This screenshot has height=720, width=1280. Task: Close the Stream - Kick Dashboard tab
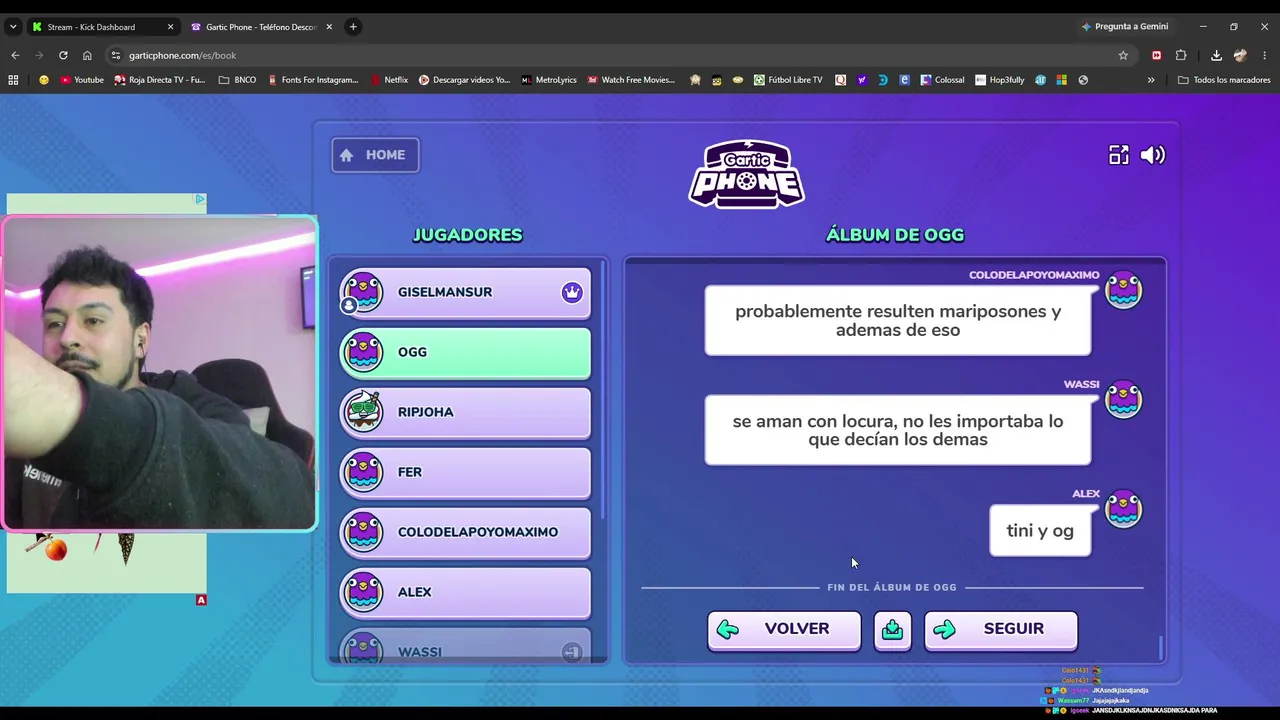[170, 27]
